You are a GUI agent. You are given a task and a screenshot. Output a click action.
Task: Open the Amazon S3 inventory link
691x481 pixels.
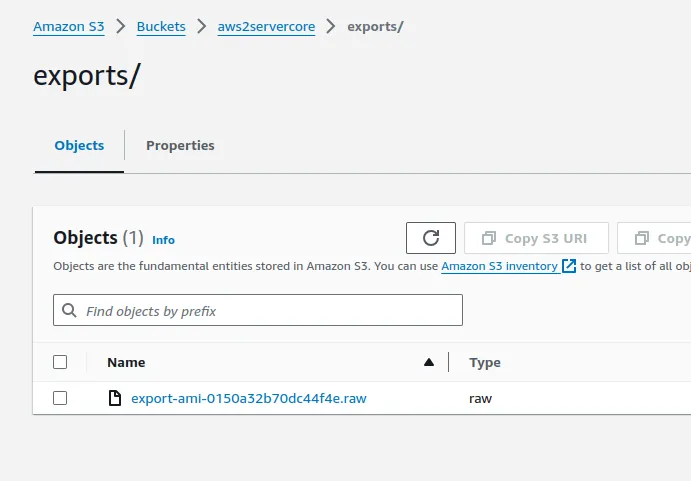(x=499, y=266)
